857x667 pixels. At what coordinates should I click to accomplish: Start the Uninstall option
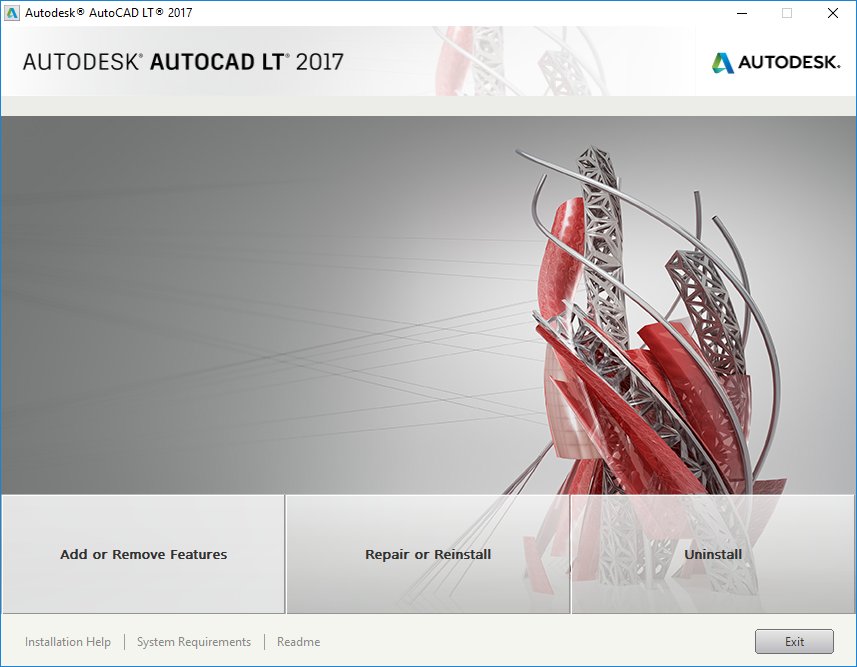pos(713,554)
